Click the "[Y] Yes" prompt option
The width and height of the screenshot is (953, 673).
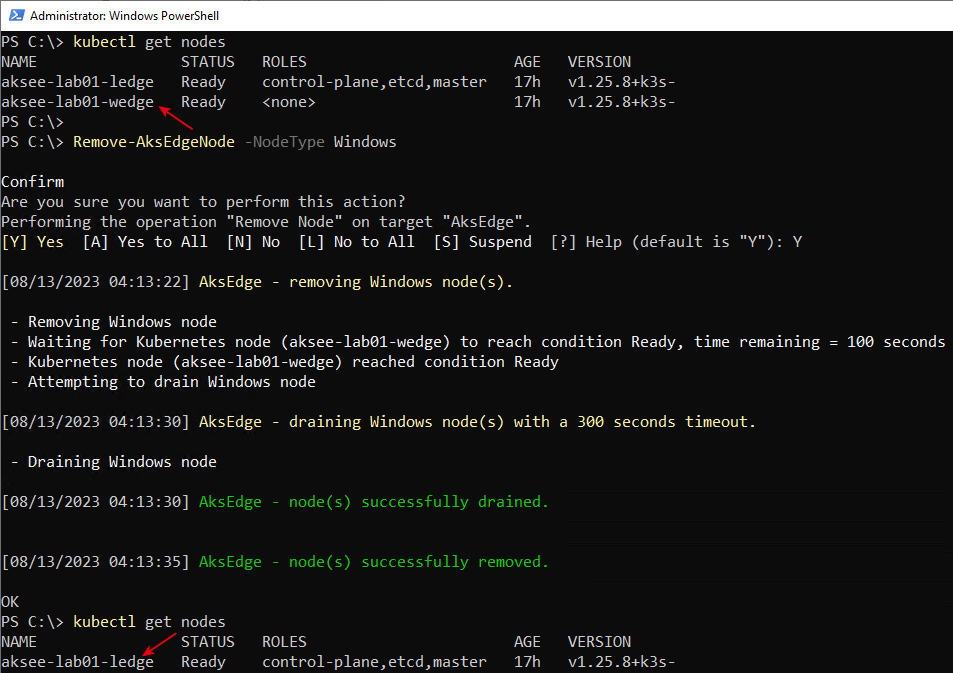click(33, 242)
